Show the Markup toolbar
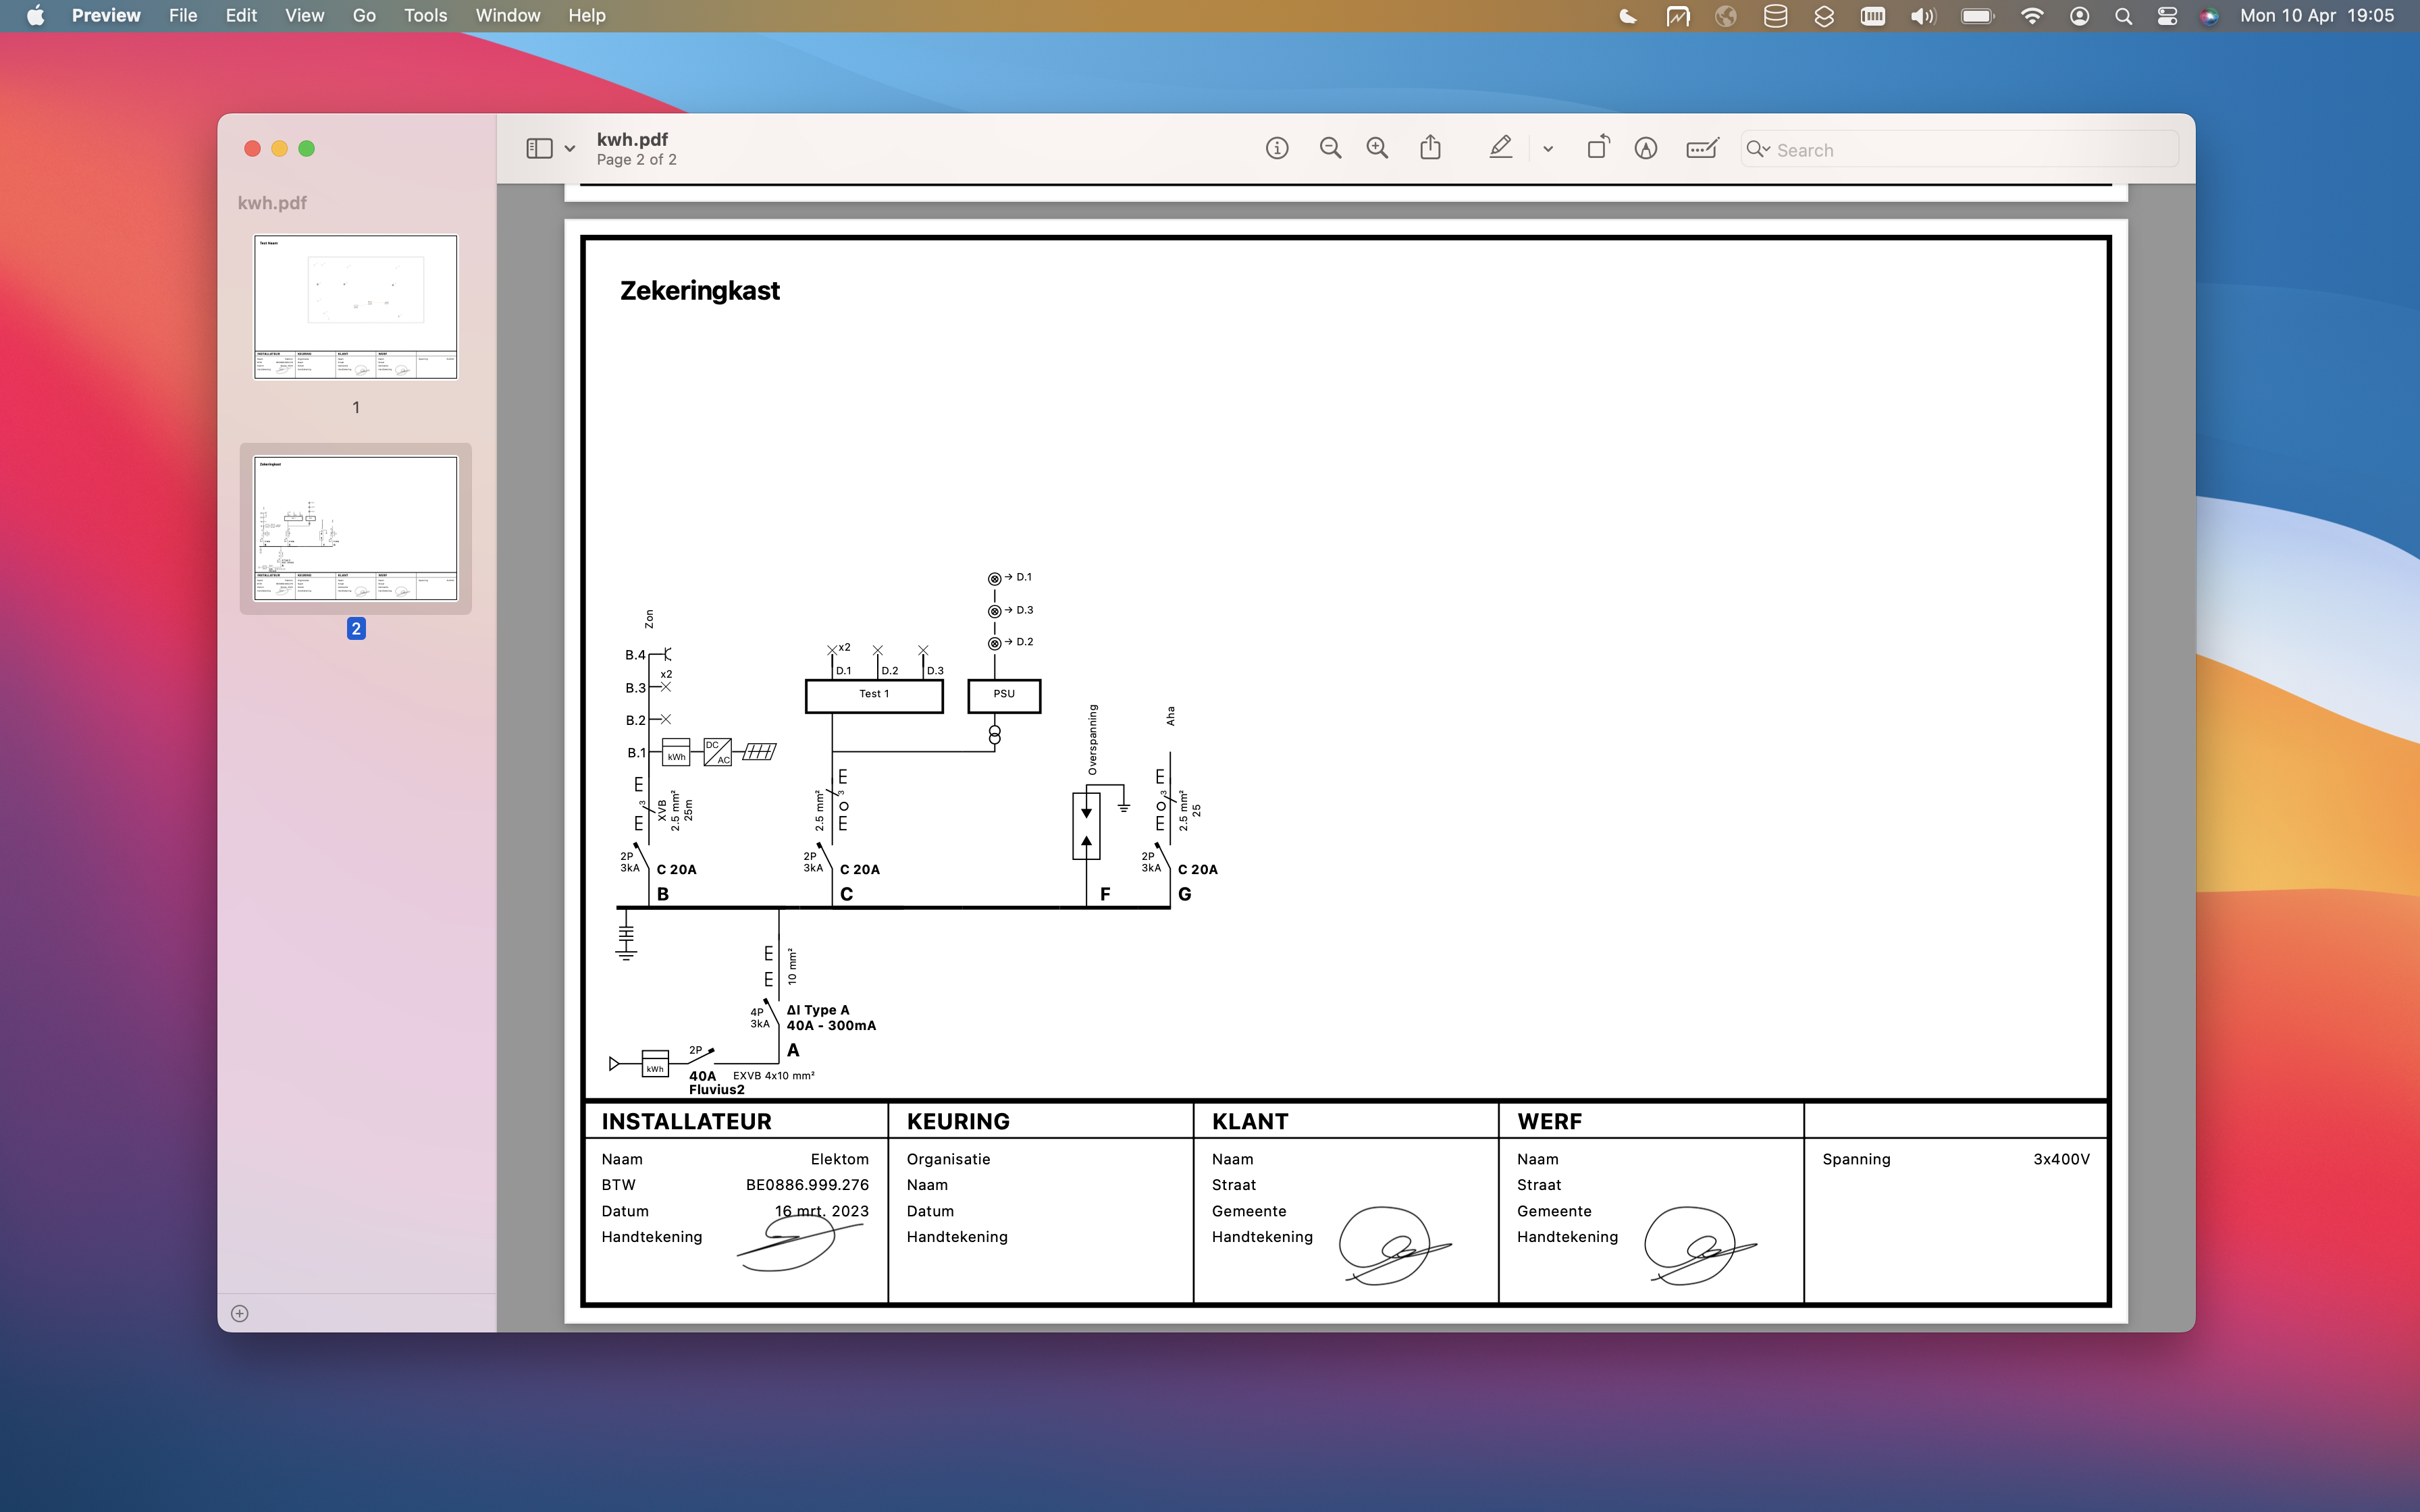The width and height of the screenshot is (2420, 1512). [1646, 149]
